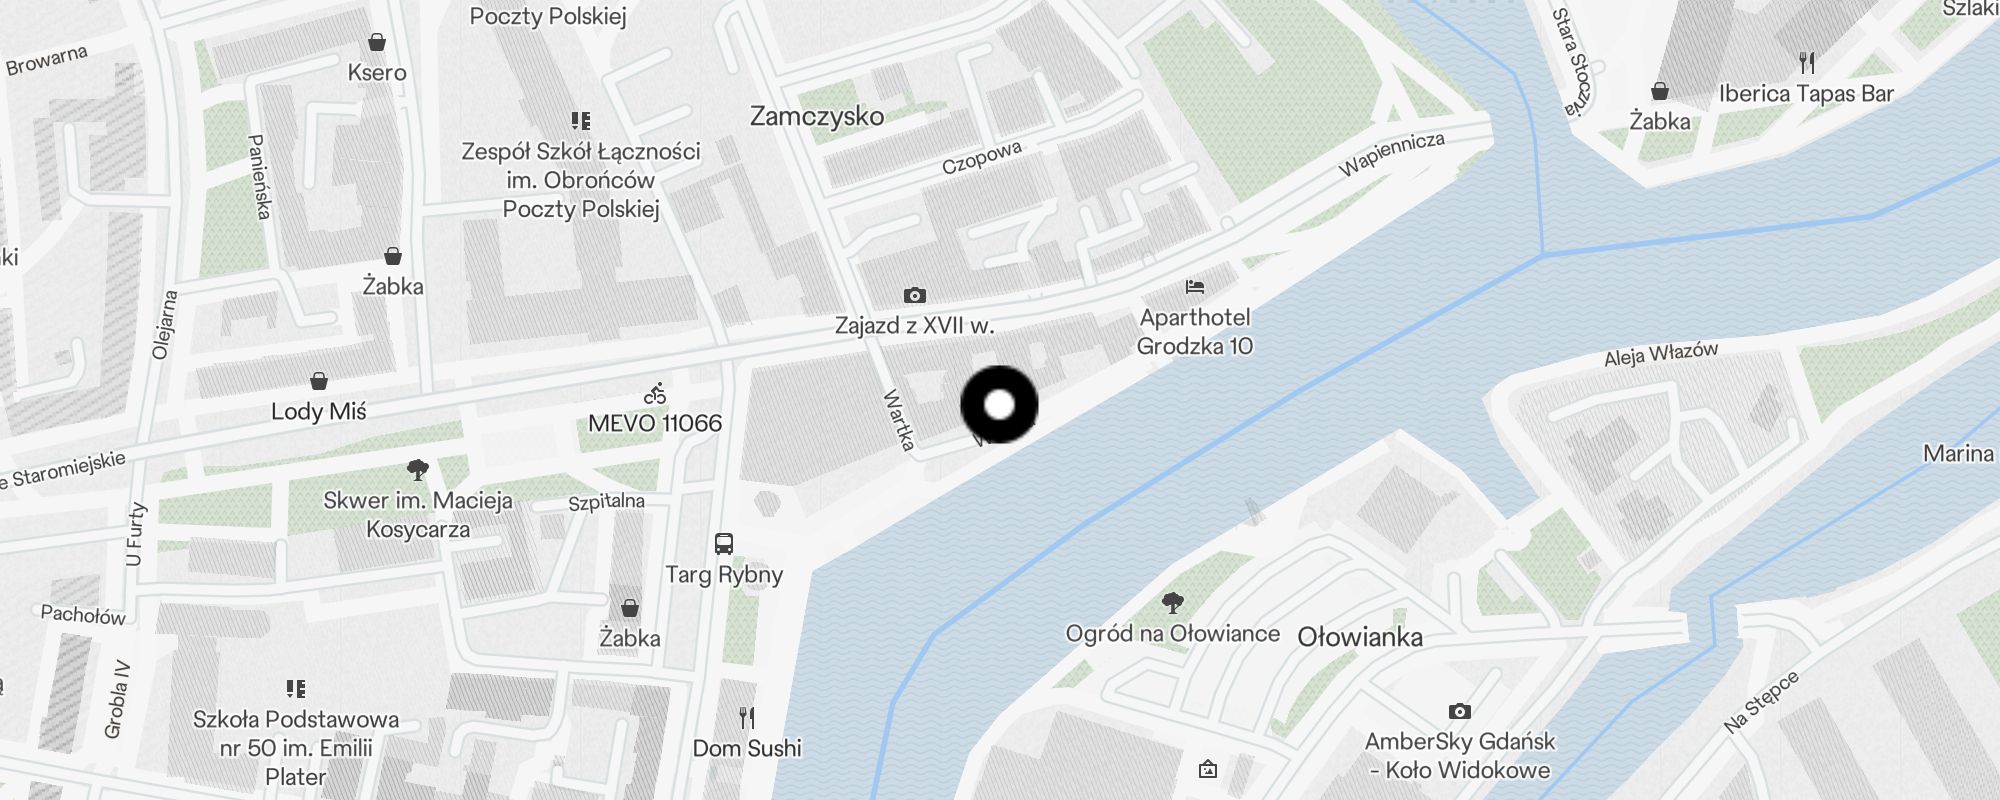Screen dimensions: 2000x800
Task: Click the Skwer im. Macieja Kosycarza tree icon
Action: click(418, 469)
